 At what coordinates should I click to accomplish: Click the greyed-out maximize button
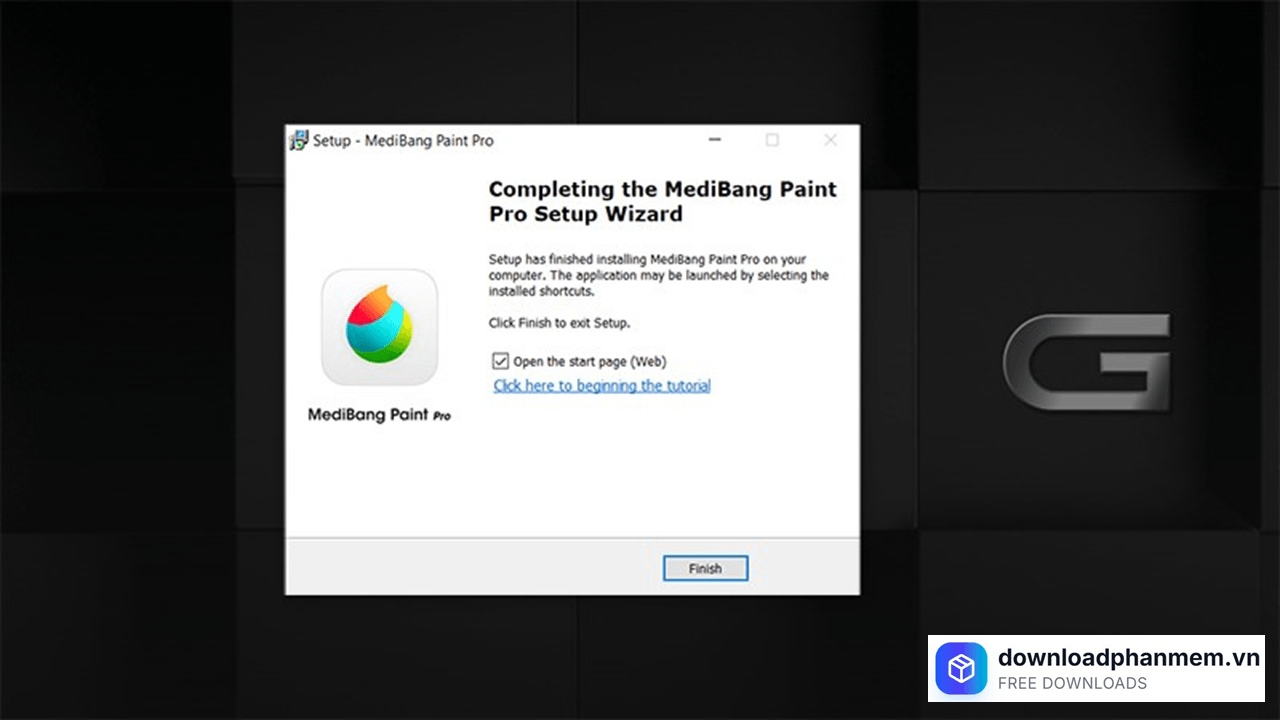[x=772, y=141]
